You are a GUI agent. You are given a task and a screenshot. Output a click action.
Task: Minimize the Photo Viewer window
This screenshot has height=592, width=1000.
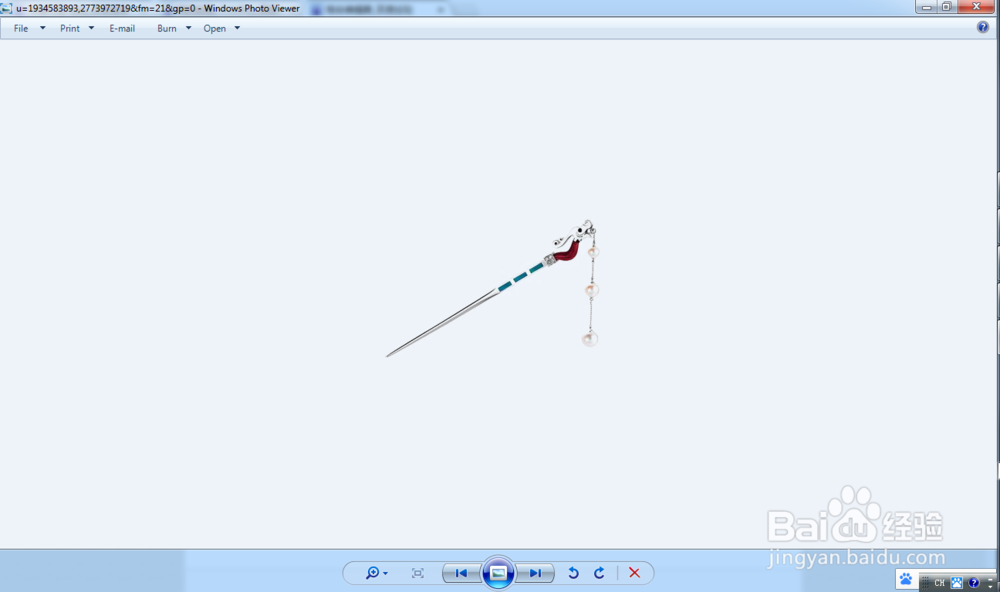click(926, 7)
